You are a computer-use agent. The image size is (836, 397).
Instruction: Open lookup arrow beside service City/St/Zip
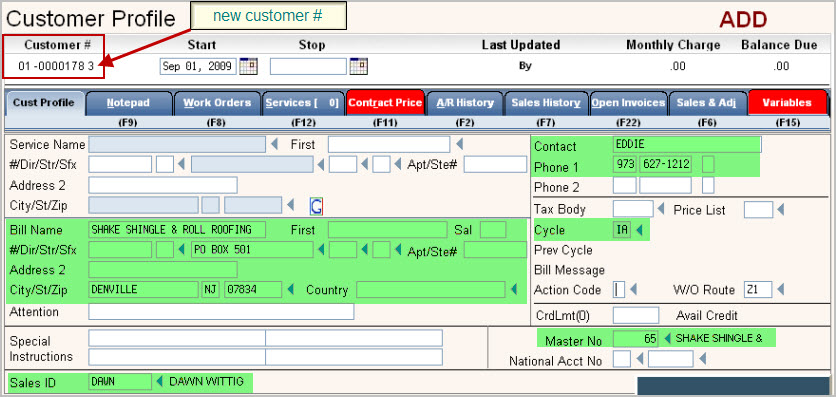click(291, 205)
